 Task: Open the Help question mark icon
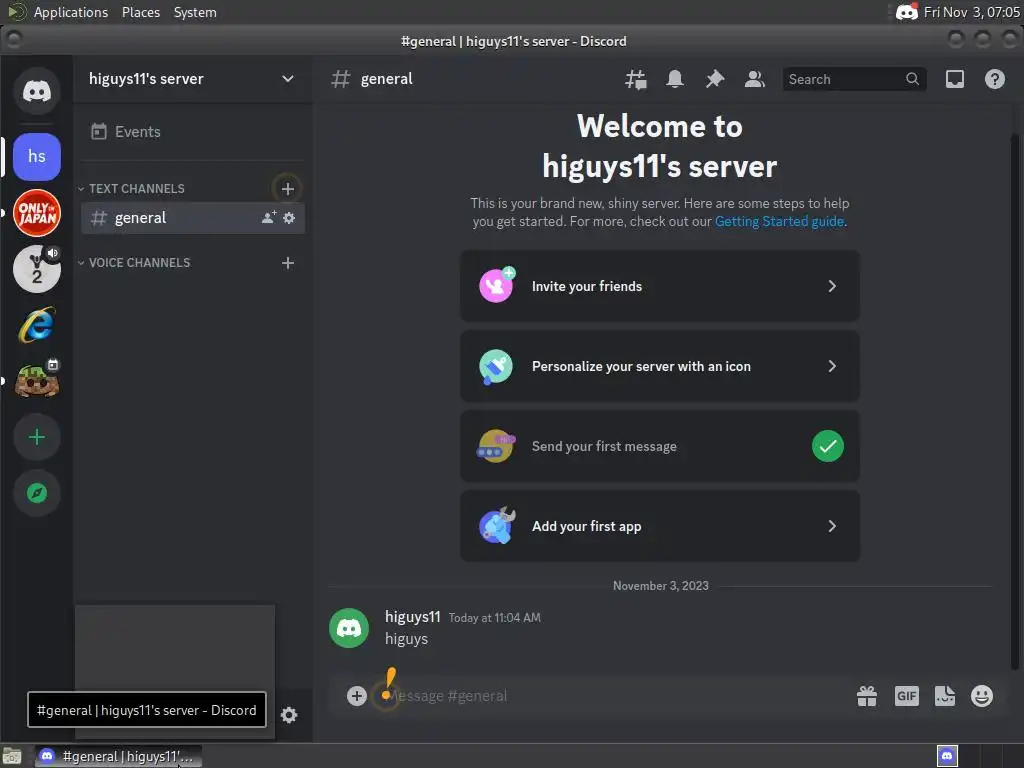click(x=995, y=79)
